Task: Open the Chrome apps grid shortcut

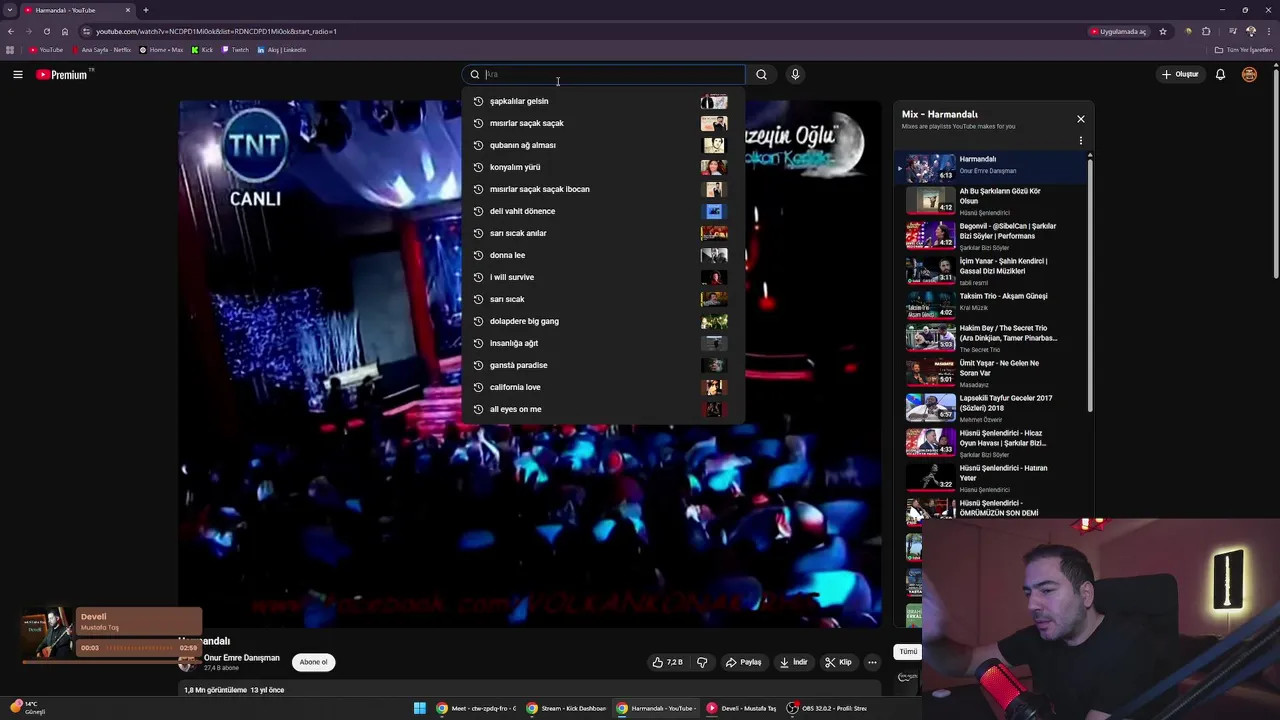Action: [10, 50]
